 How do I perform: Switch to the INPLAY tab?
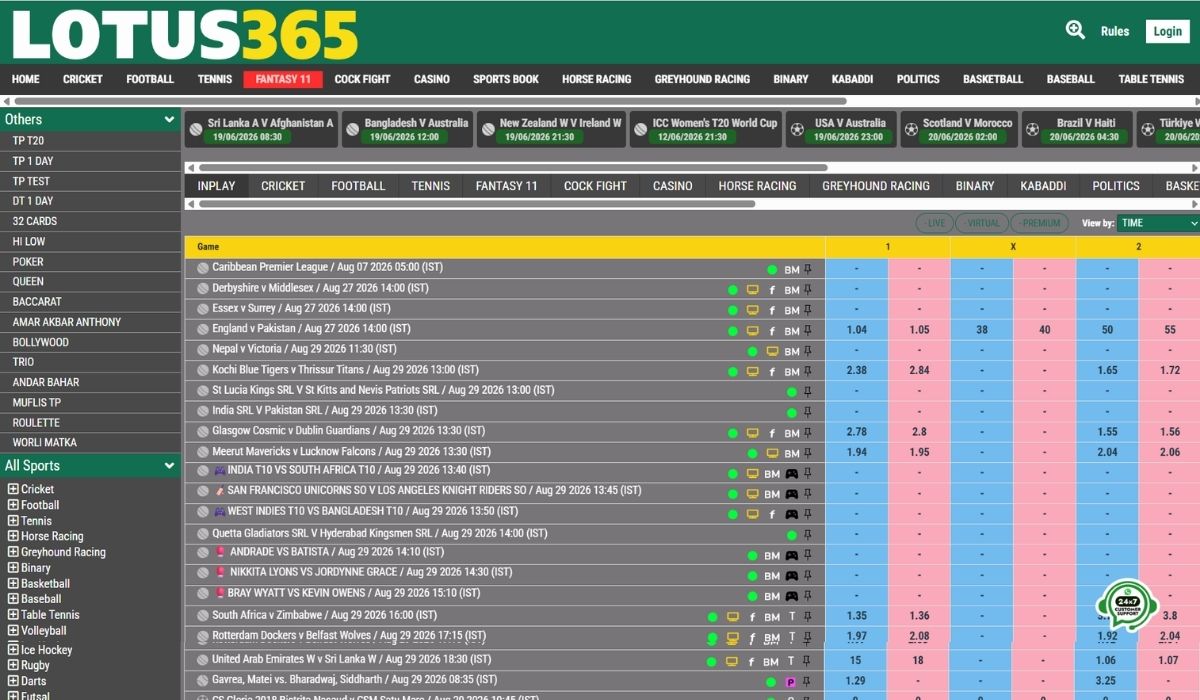click(216, 186)
